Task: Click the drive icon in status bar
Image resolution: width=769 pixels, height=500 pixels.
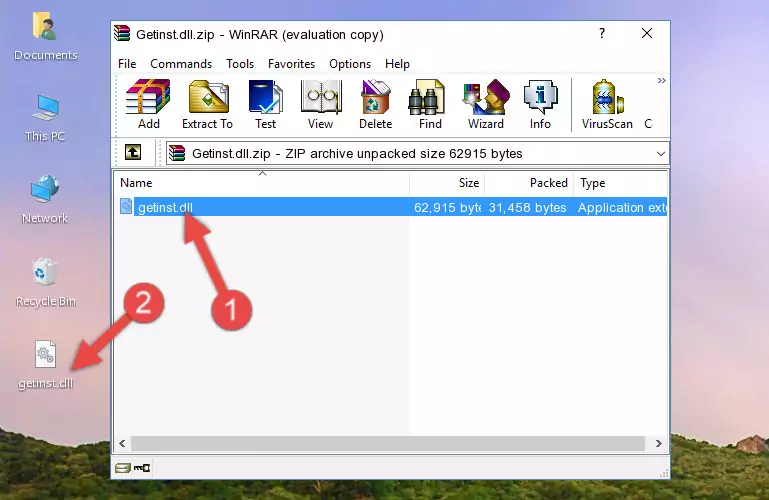Action: tap(122, 468)
